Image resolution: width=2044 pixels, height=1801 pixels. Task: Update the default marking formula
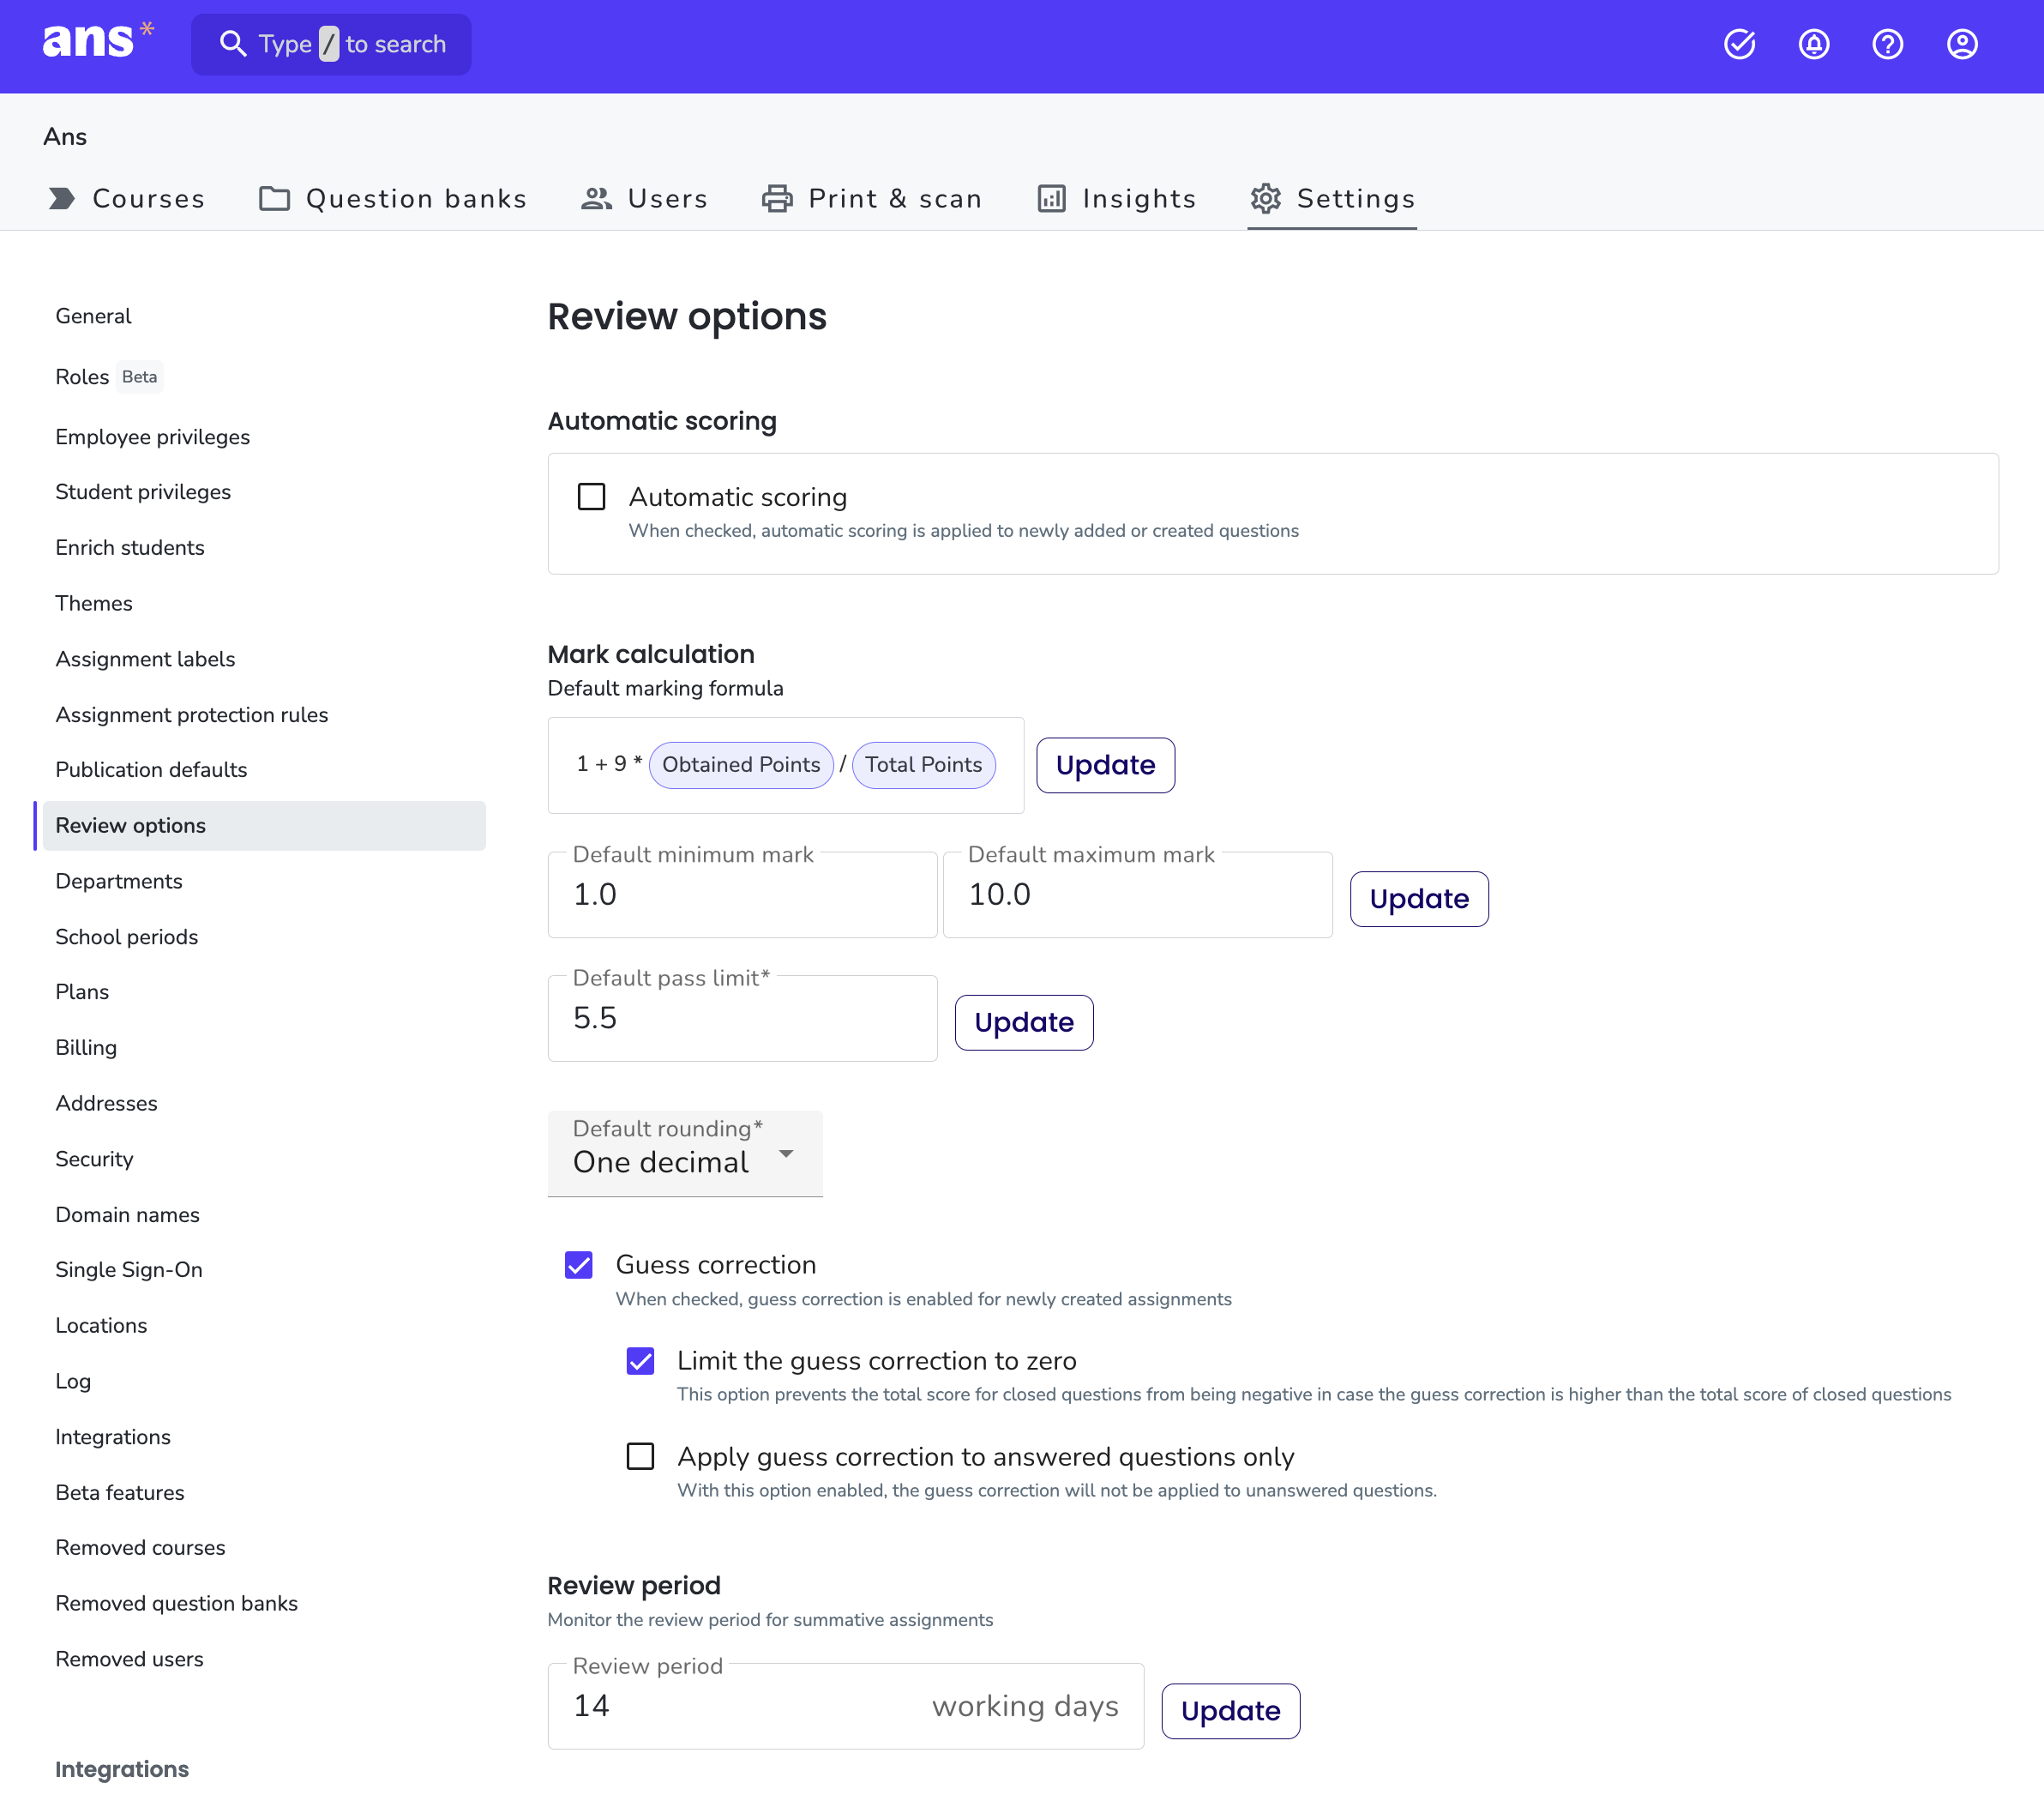pyautogui.click(x=1105, y=765)
